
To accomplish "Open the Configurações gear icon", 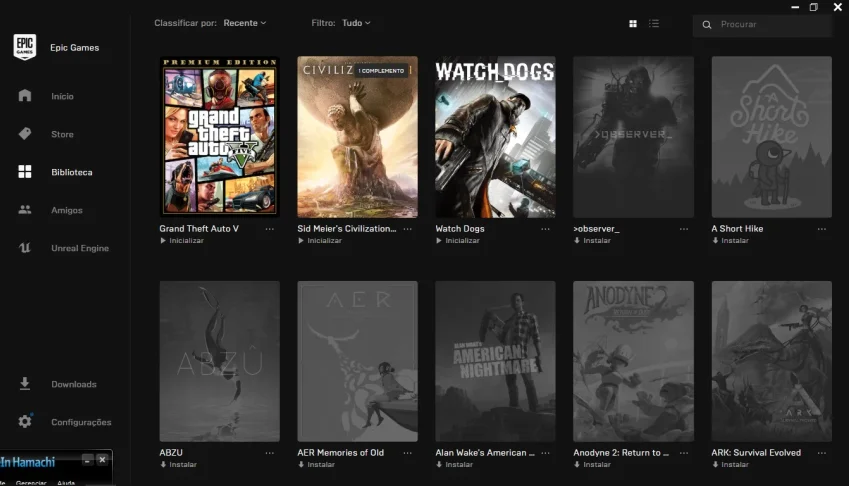I will click(x=25, y=421).
